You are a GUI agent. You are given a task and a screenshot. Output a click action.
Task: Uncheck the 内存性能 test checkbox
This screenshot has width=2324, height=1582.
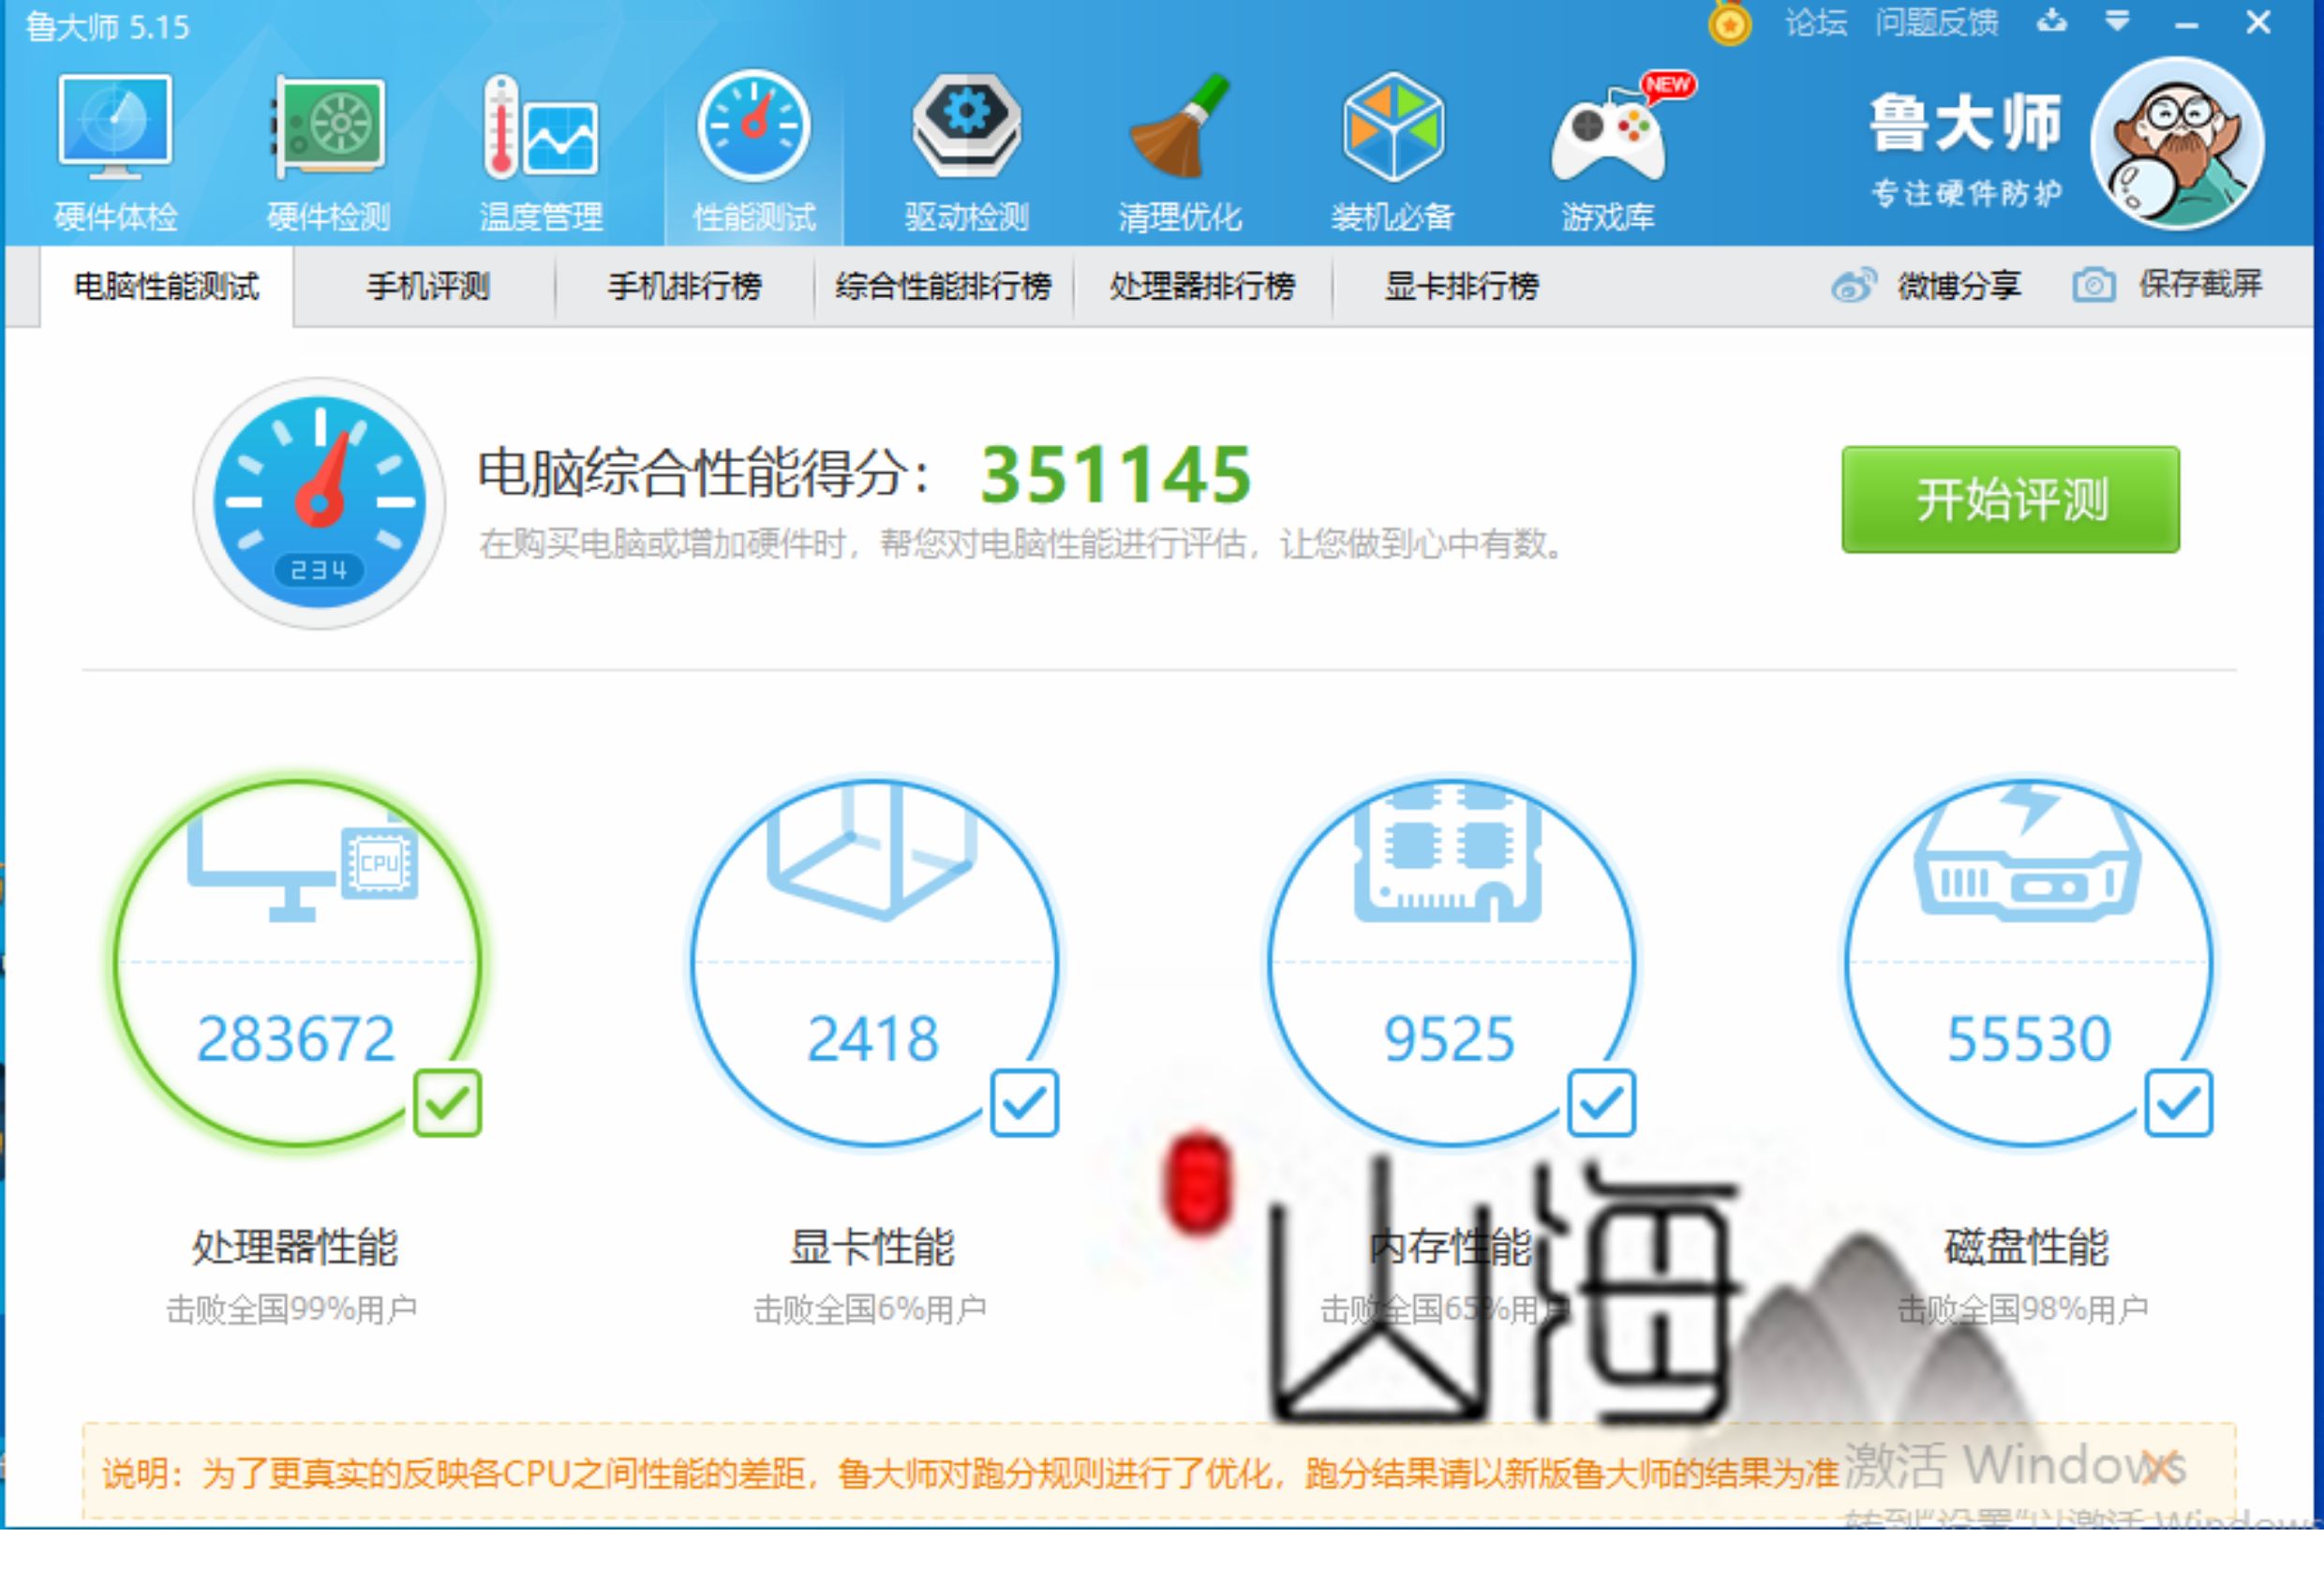pos(1601,1103)
